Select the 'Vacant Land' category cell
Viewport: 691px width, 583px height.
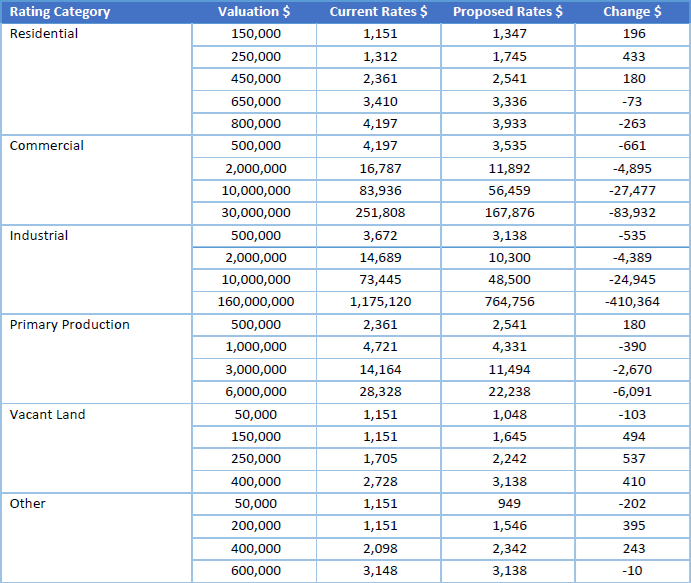(x=97, y=448)
